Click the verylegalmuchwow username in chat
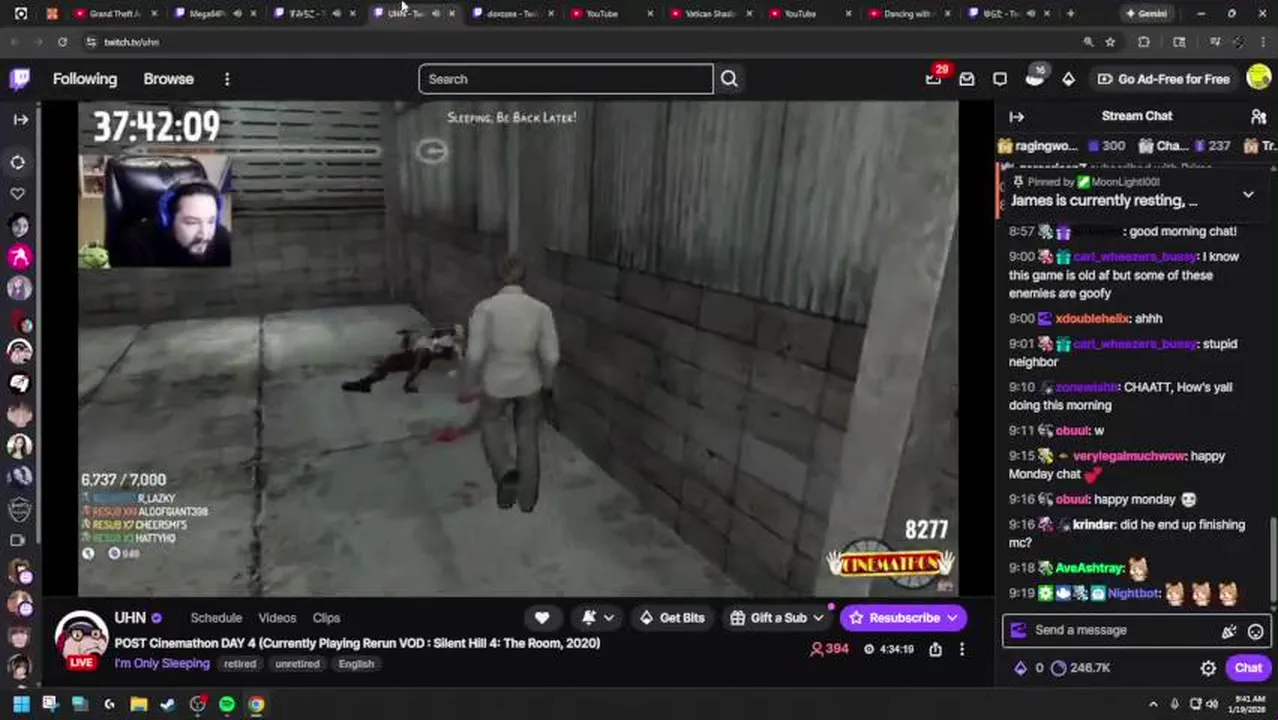 click(x=1128, y=456)
